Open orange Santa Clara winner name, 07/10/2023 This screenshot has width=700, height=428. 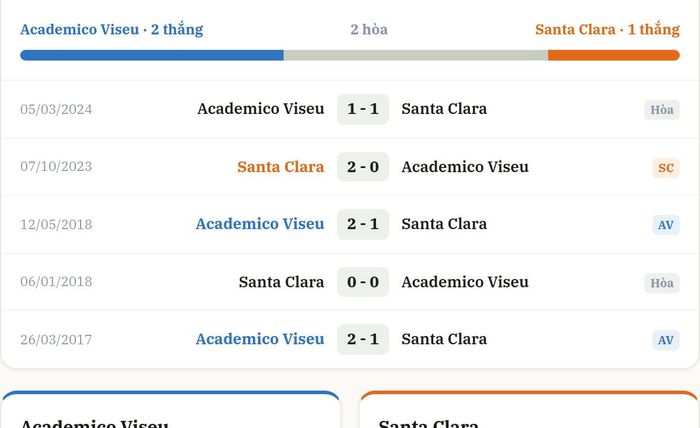(281, 167)
